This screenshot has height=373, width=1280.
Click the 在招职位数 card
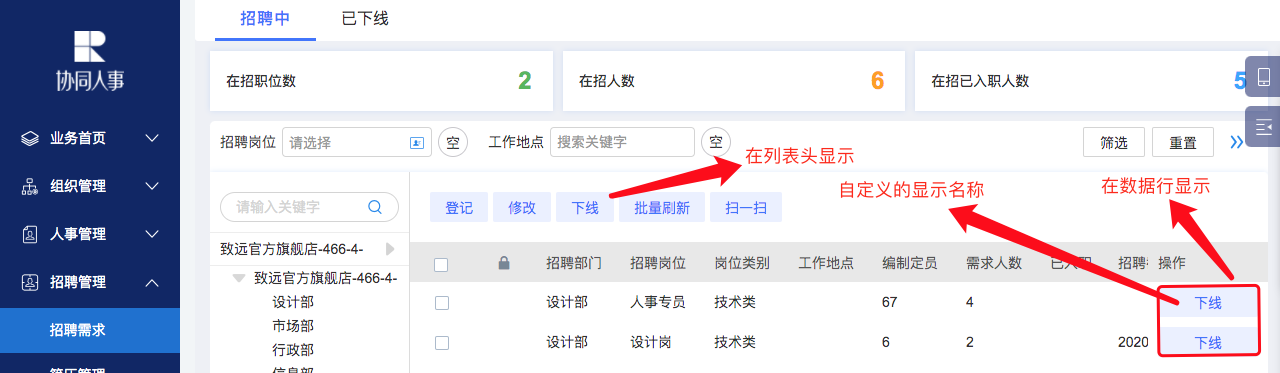(381, 81)
